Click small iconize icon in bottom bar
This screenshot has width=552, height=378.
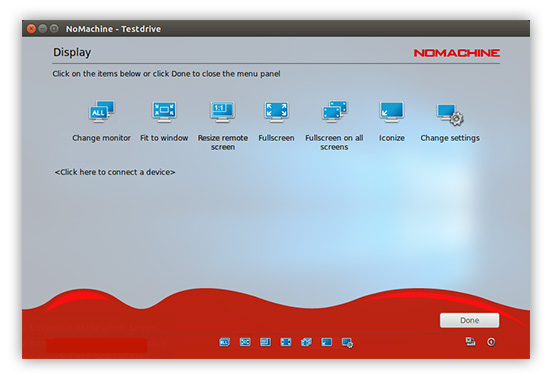[327, 342]
